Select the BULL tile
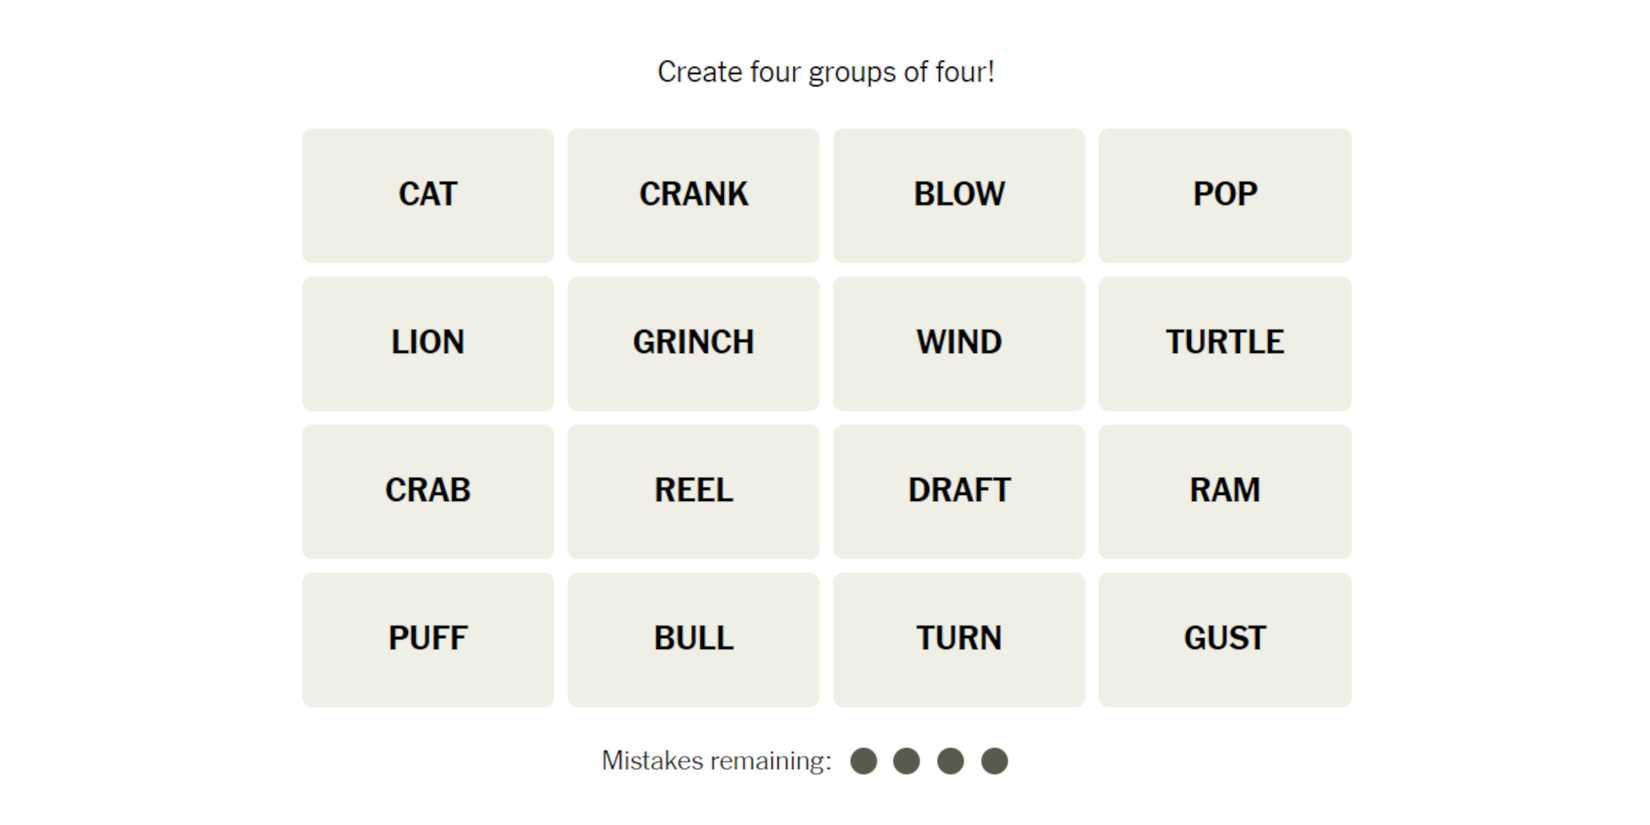Viewport: 1650px width, 825px height. click(x=693, y=639)
